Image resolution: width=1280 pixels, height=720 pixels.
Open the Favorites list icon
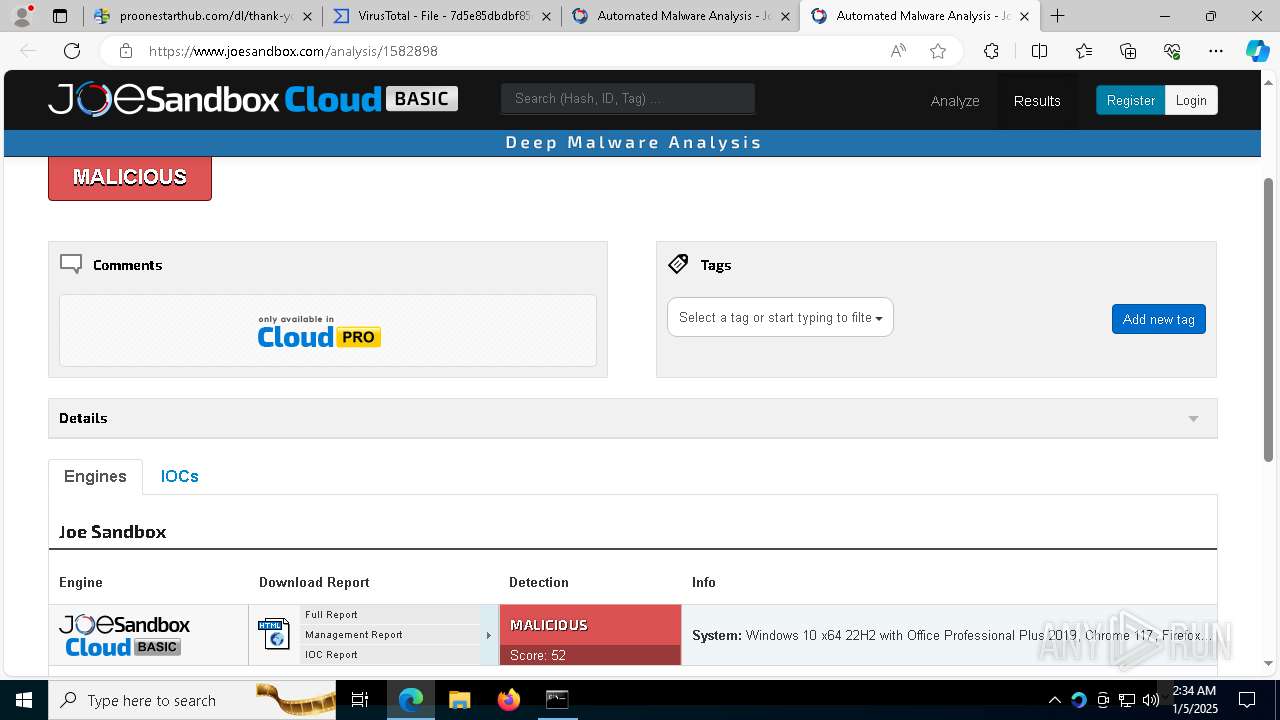[1084, 51]
